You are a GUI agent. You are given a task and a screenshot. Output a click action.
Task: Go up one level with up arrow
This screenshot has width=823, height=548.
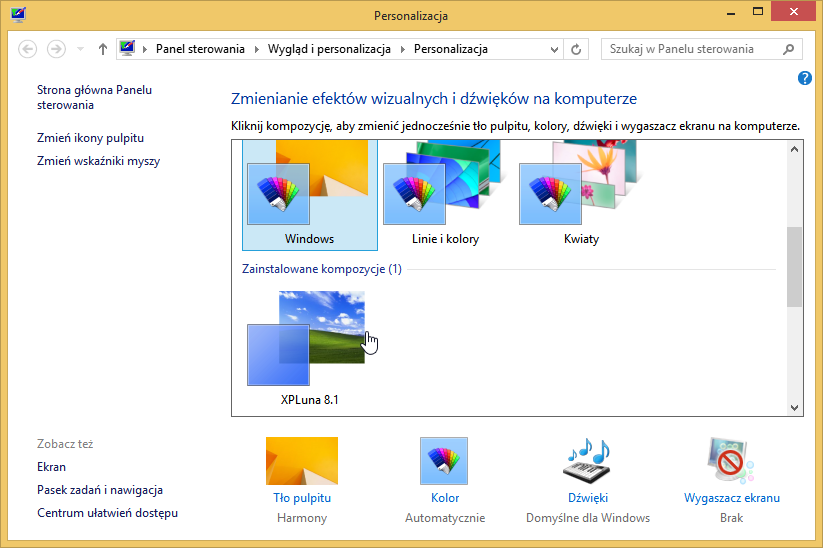[103, 49]
